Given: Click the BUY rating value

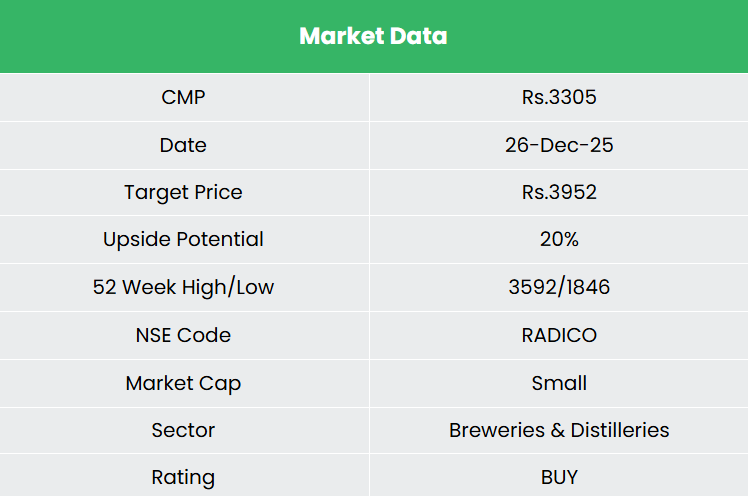Looking at the screenshot, I should tap(559, 477).
